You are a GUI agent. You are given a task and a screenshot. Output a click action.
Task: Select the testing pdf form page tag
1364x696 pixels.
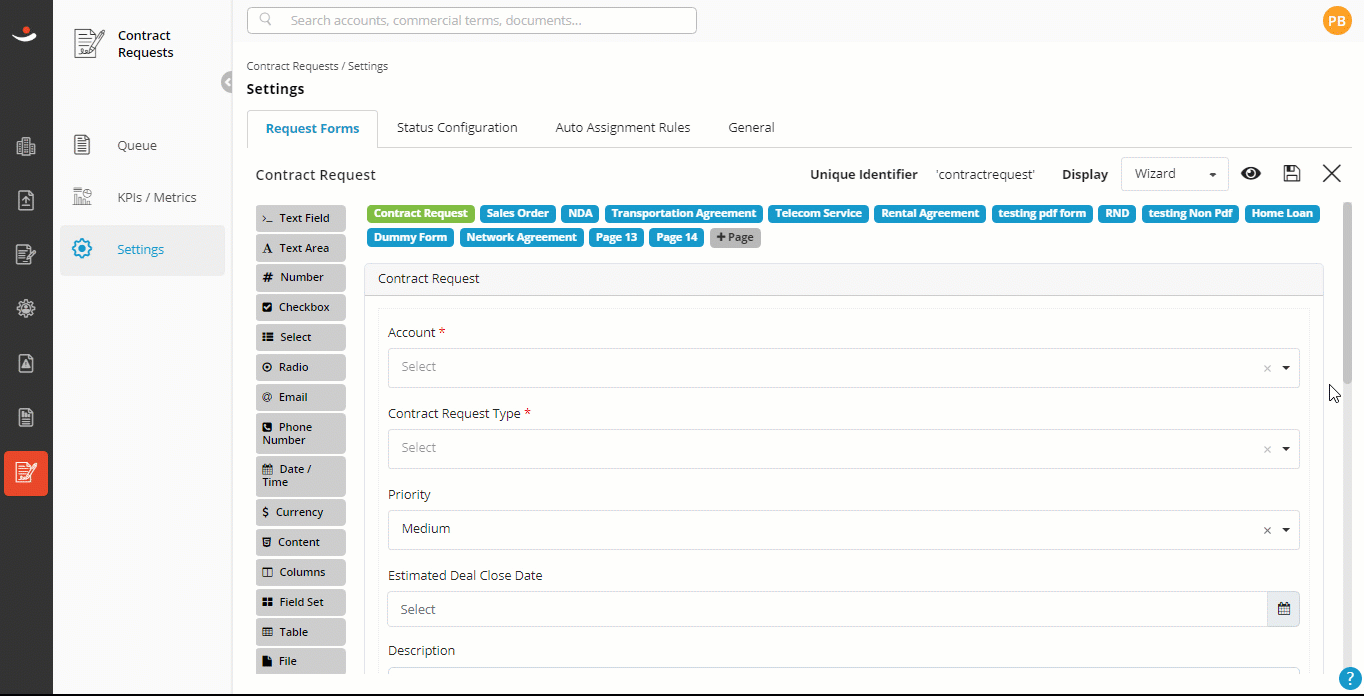1042,214
